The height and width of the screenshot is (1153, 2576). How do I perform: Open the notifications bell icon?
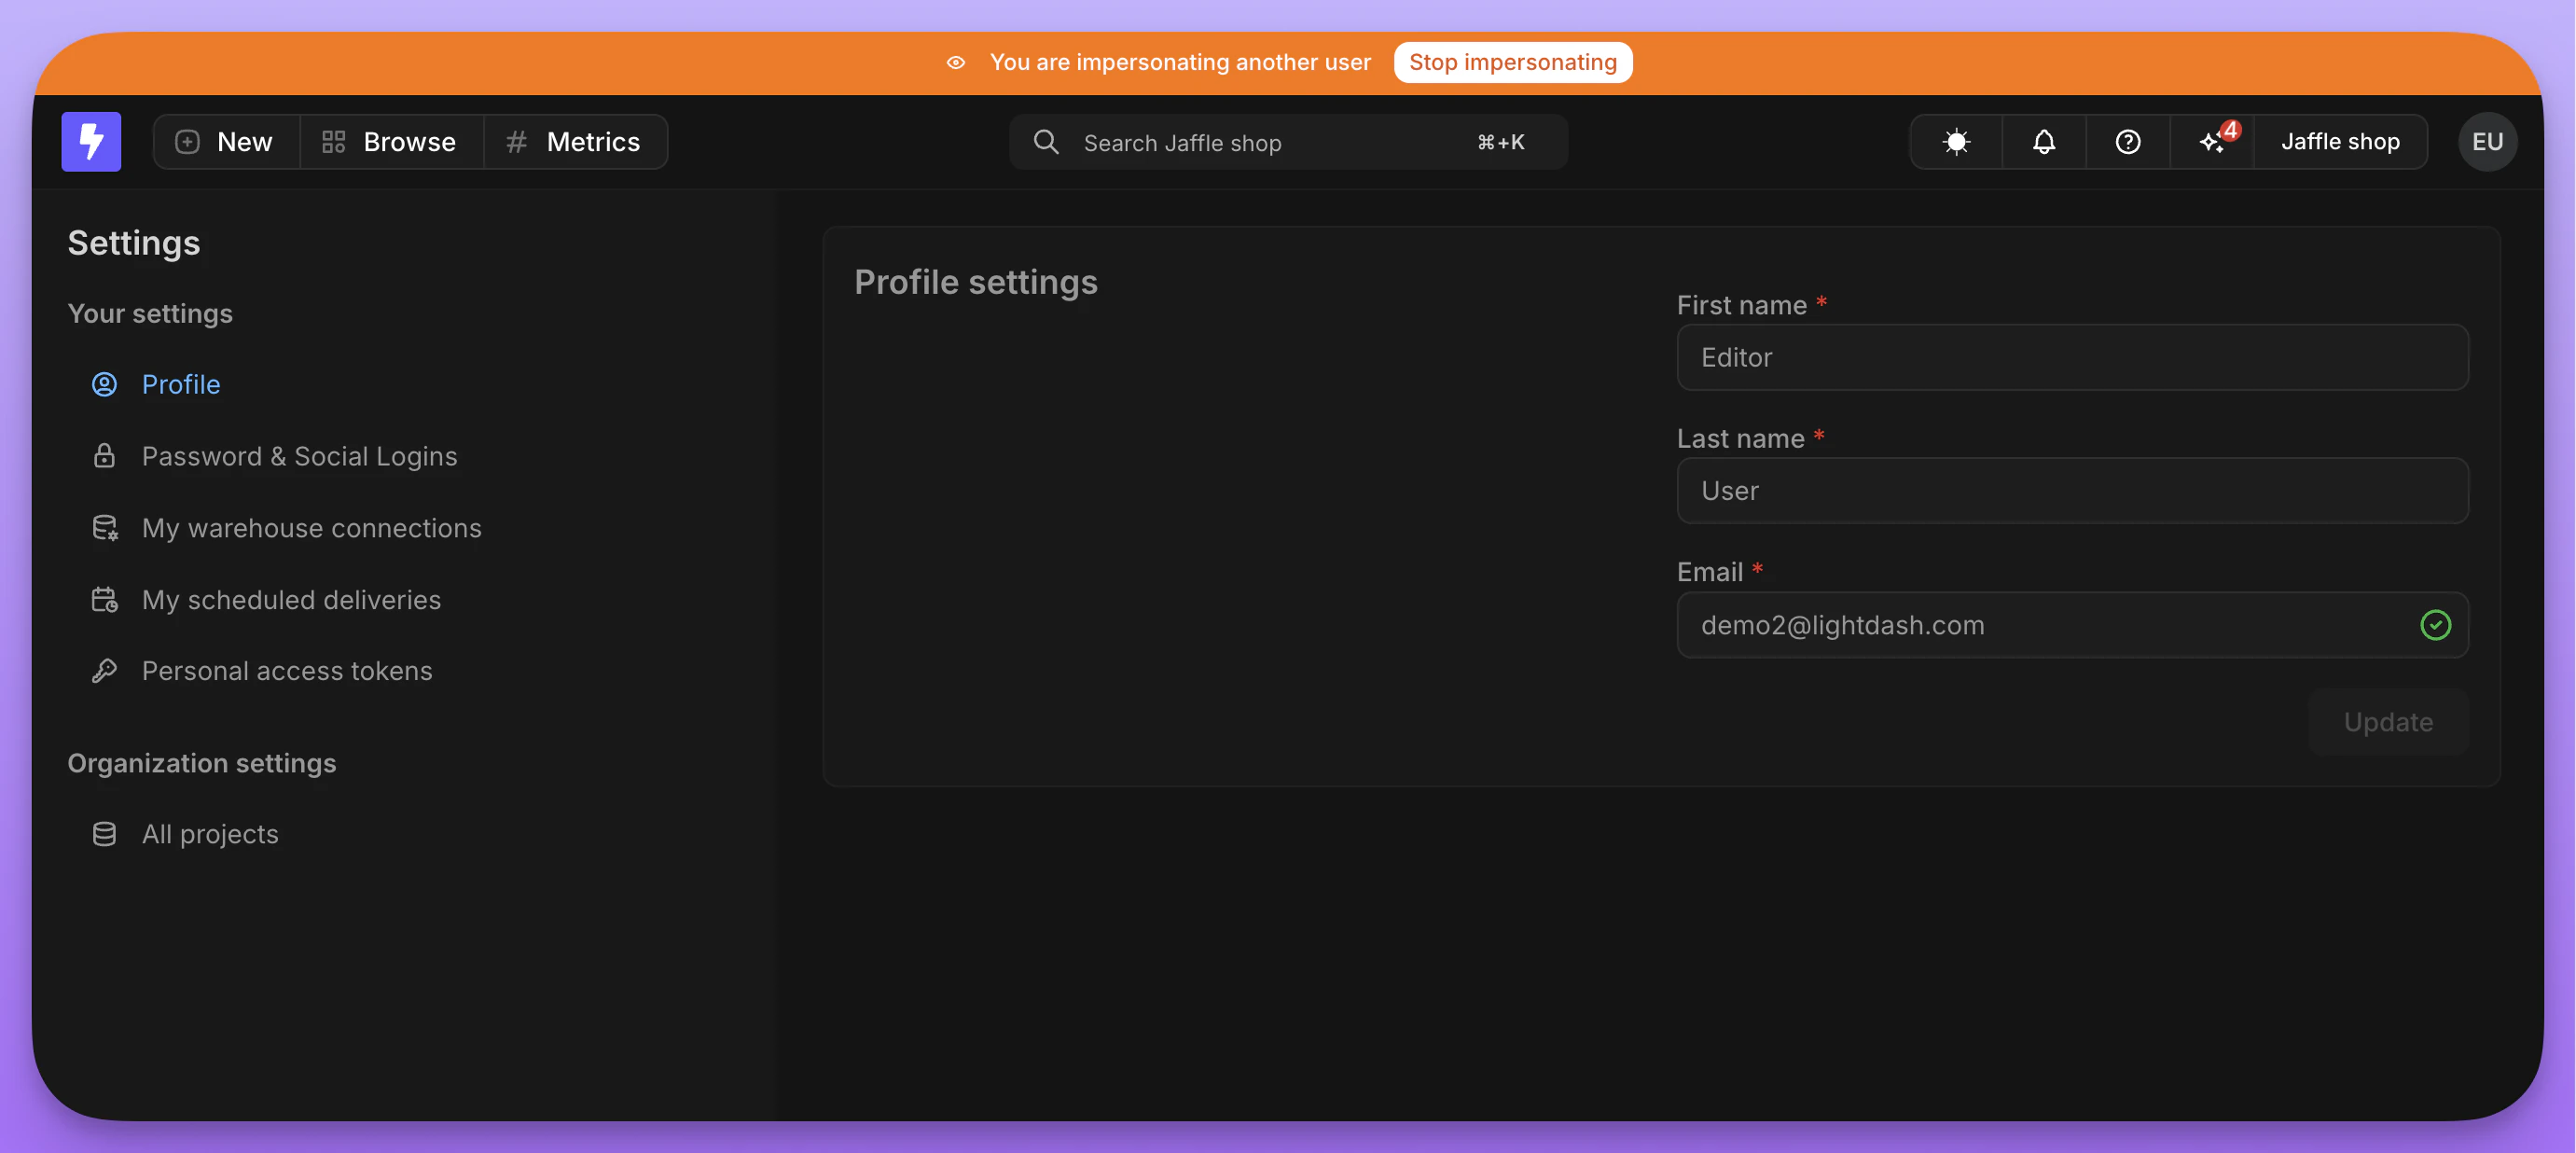(2043, 141)
